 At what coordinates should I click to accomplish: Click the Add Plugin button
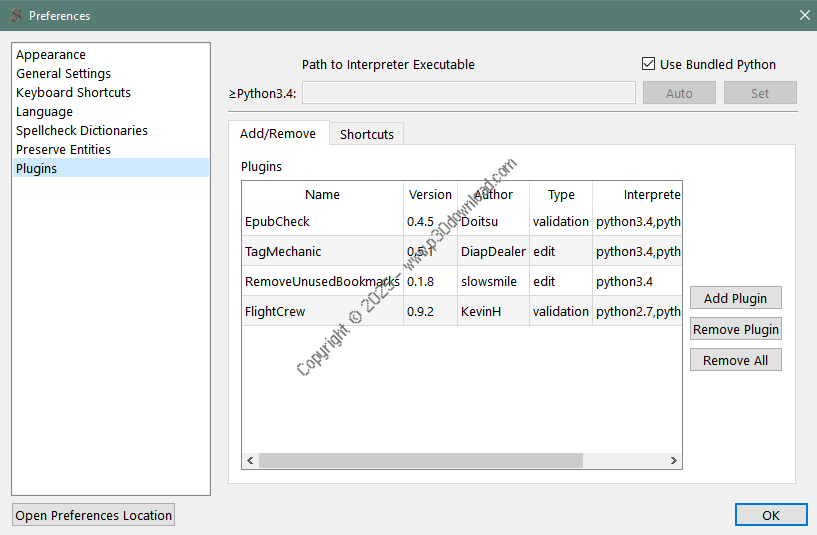[x=735, y=298]
